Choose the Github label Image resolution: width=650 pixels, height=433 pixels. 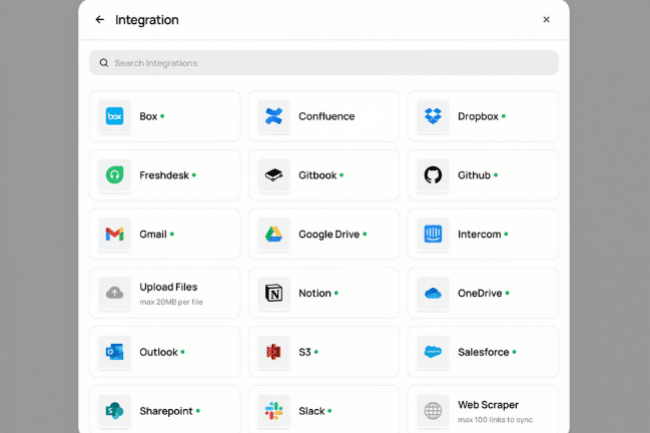coord(474,175)
